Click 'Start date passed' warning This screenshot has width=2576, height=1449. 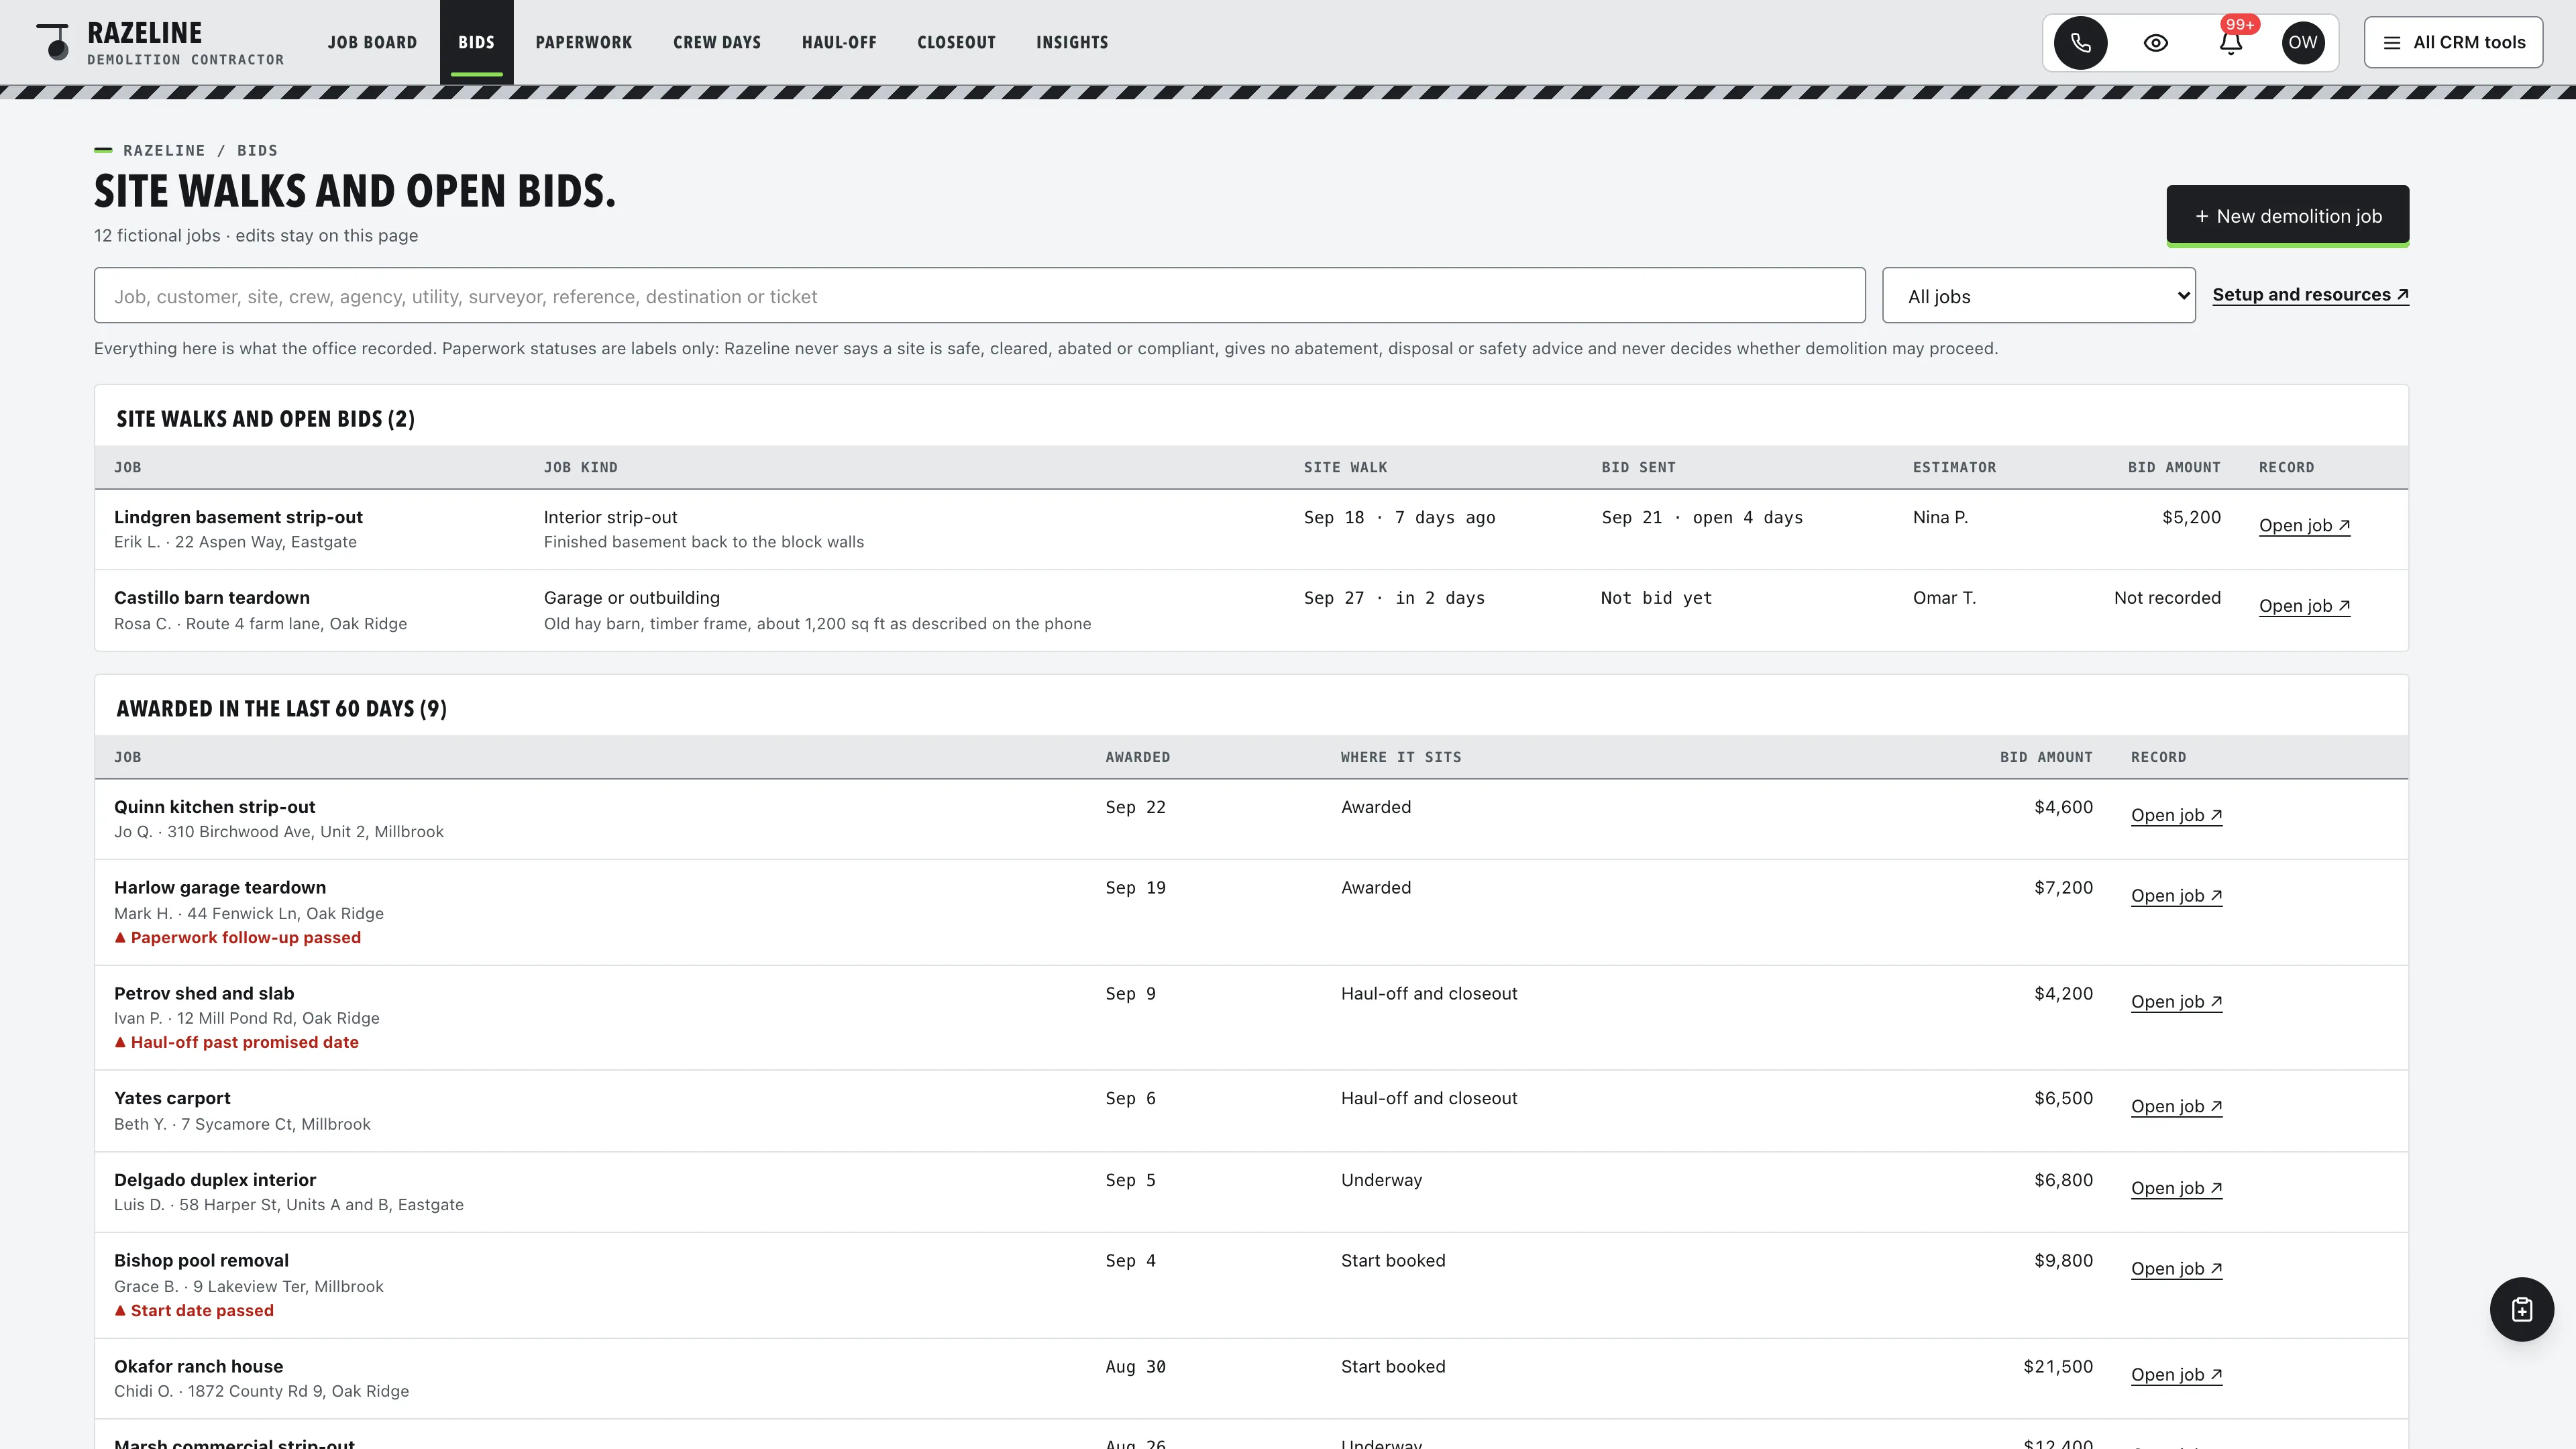coord(193,1310)
